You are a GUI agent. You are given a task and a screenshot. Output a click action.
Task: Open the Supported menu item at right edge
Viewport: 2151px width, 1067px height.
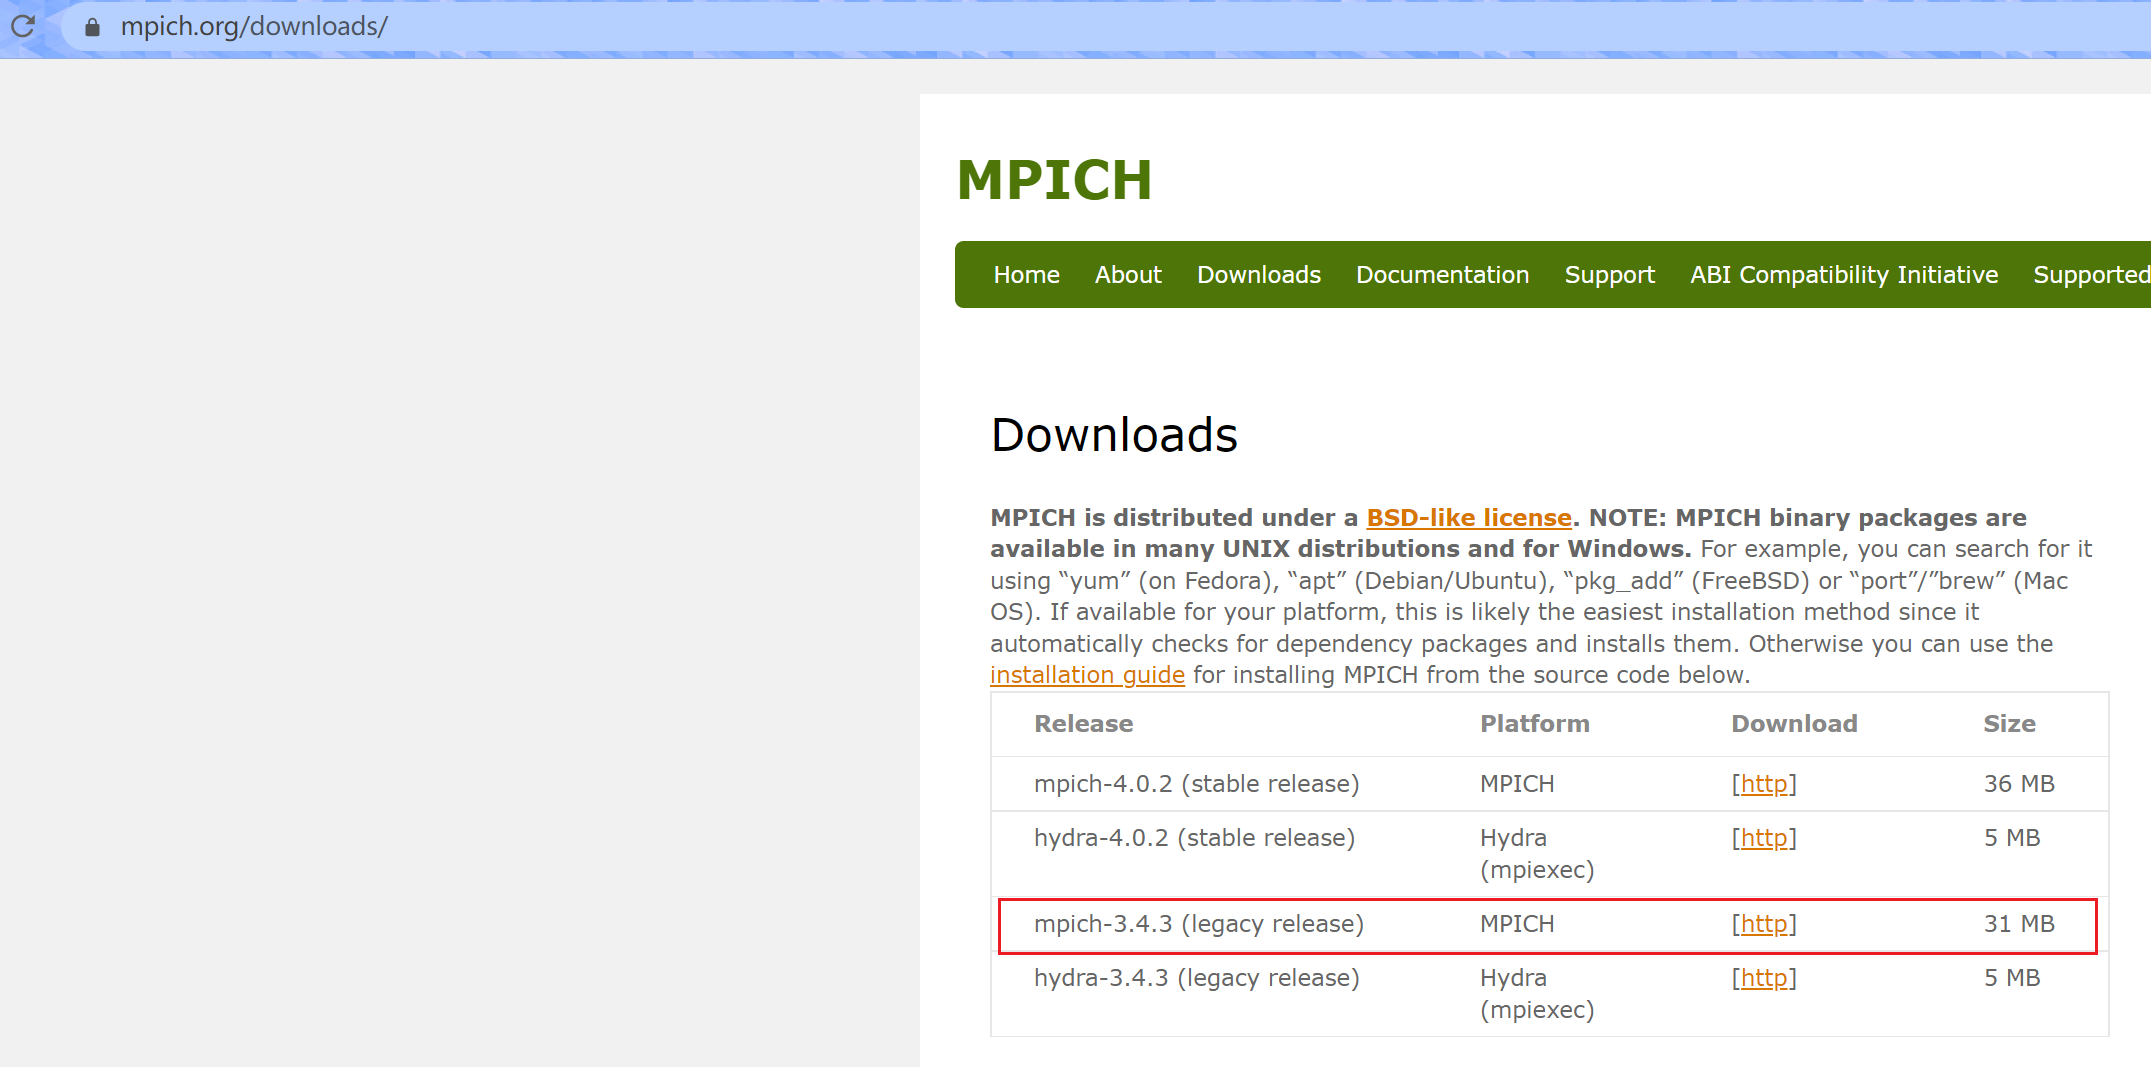pyautogui.click(x=2091, y=275)
